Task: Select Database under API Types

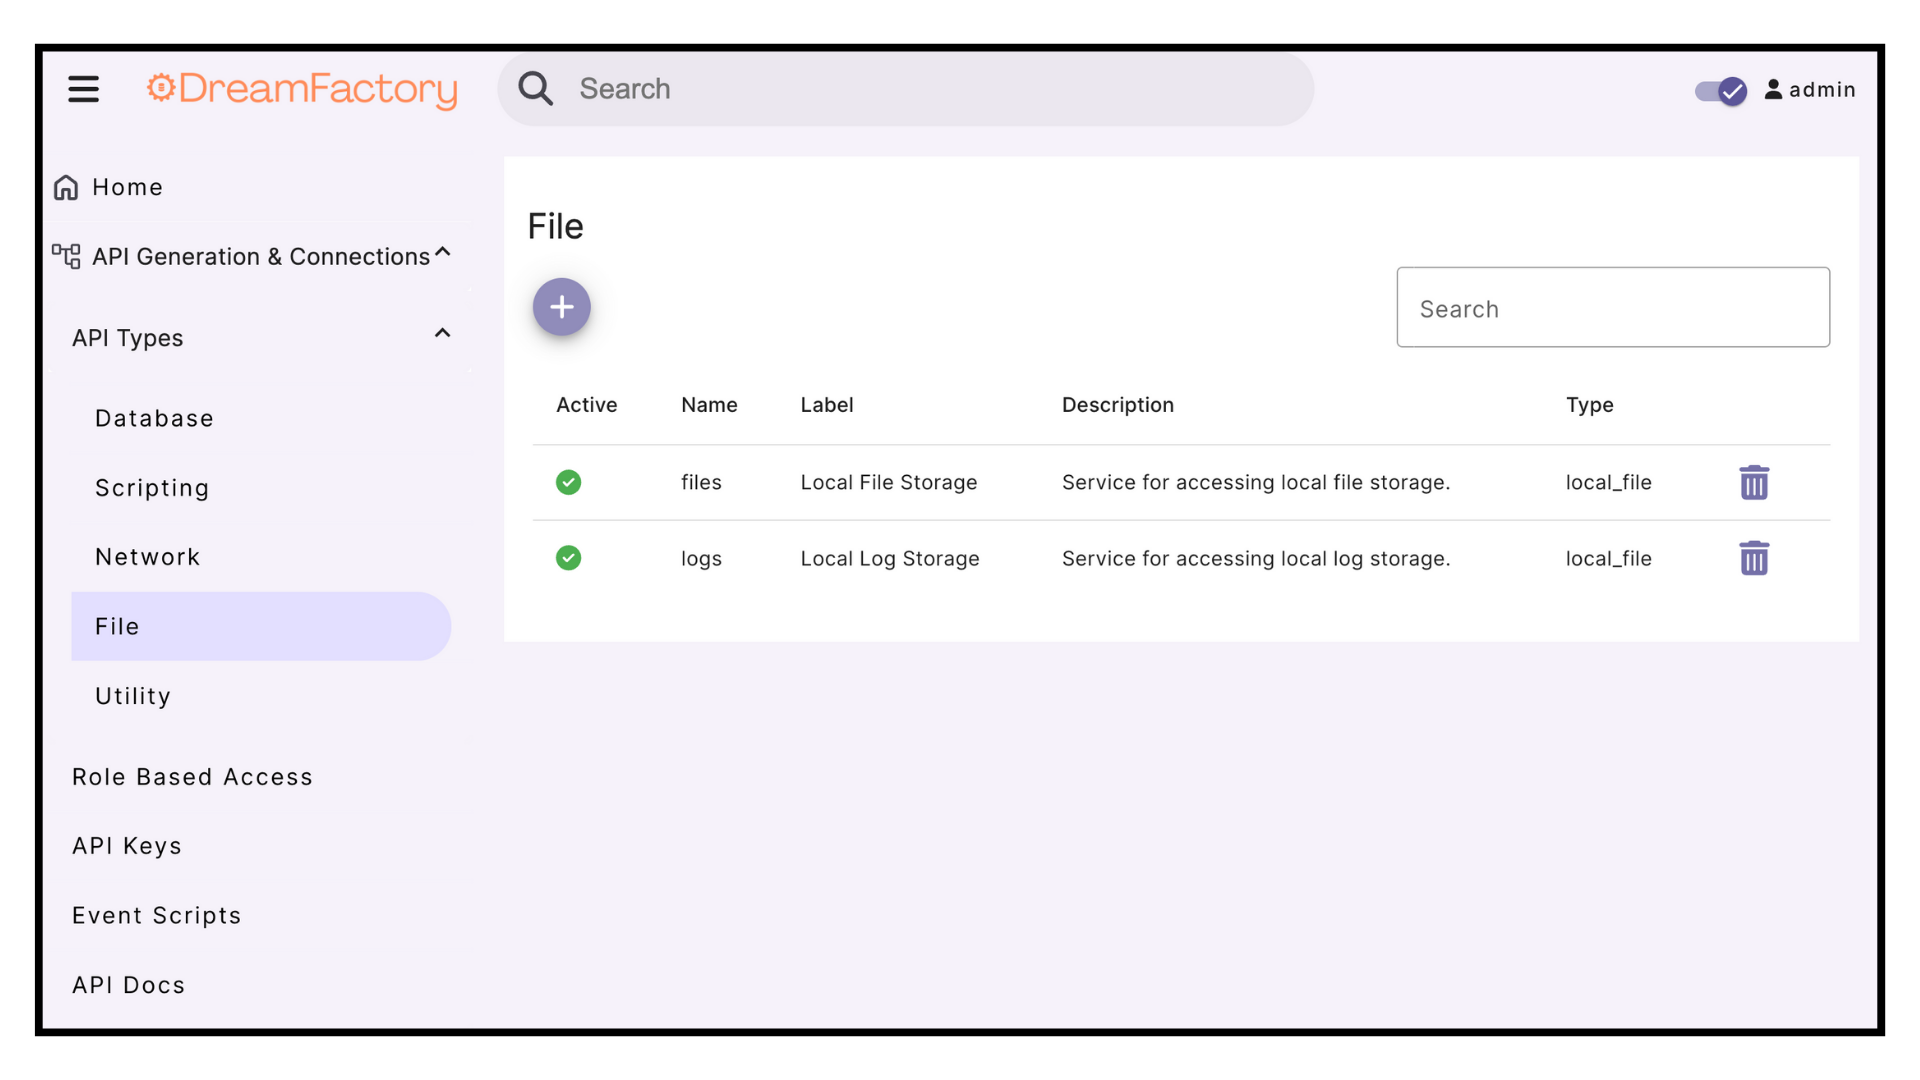Action: click(x=154, y=418)
